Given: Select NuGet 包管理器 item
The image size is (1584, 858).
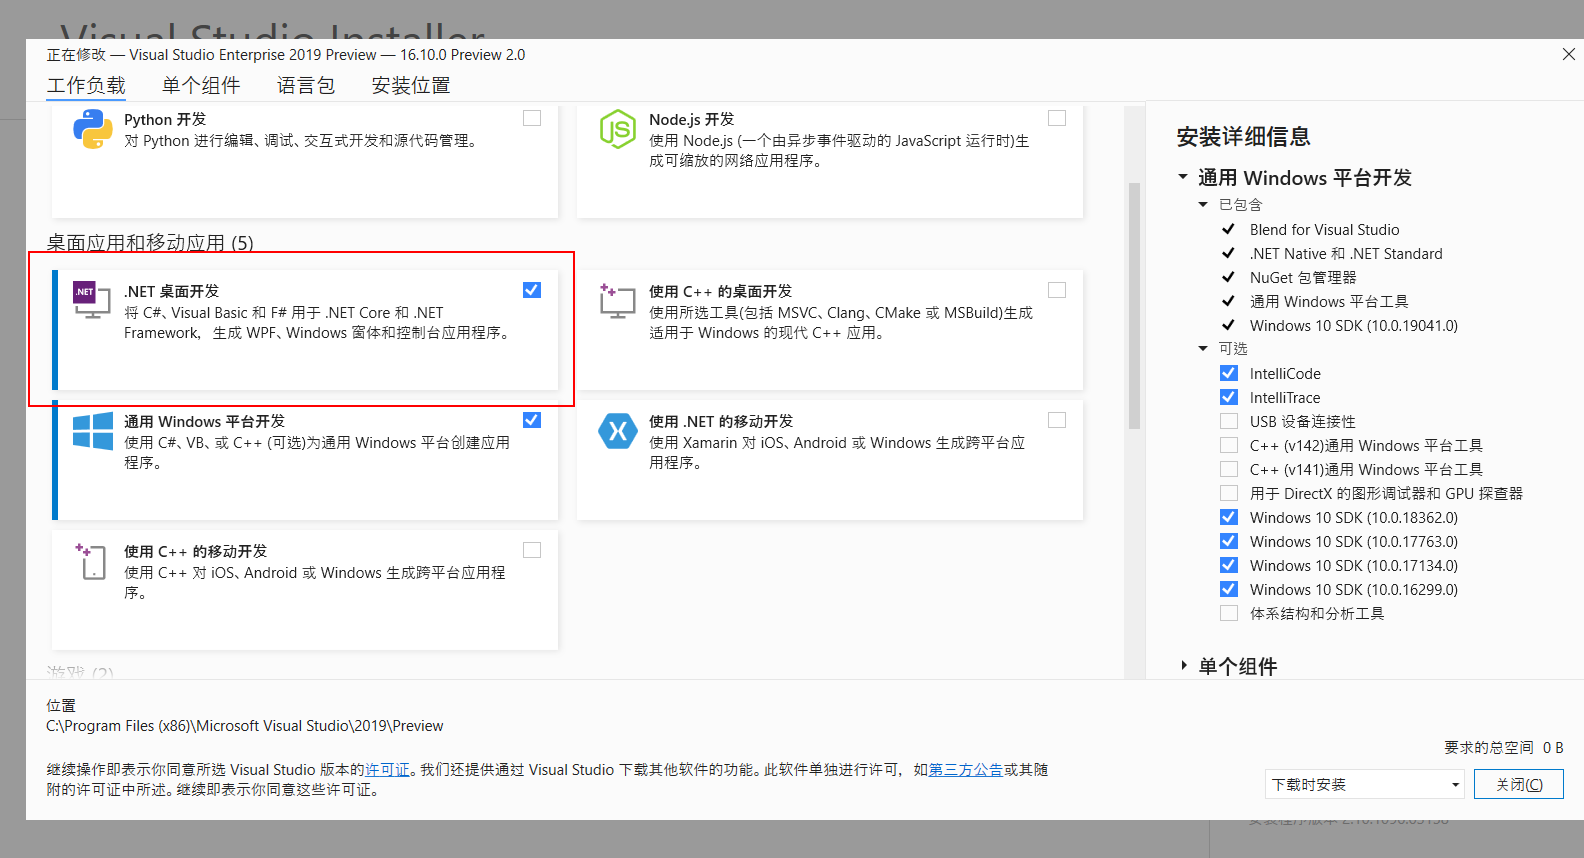Looking at the screenshot, I should click(1303, 278).
